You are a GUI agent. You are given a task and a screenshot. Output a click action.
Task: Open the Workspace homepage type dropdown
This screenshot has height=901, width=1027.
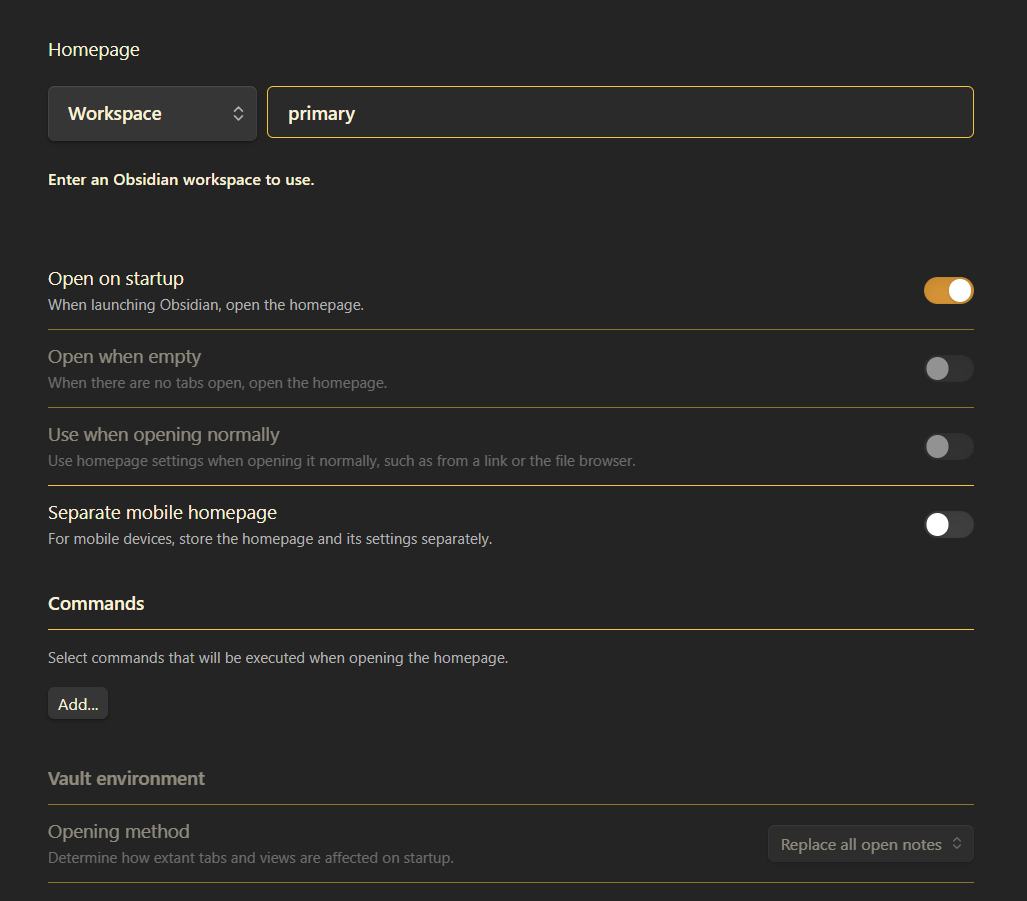click(x=152, y=113)
